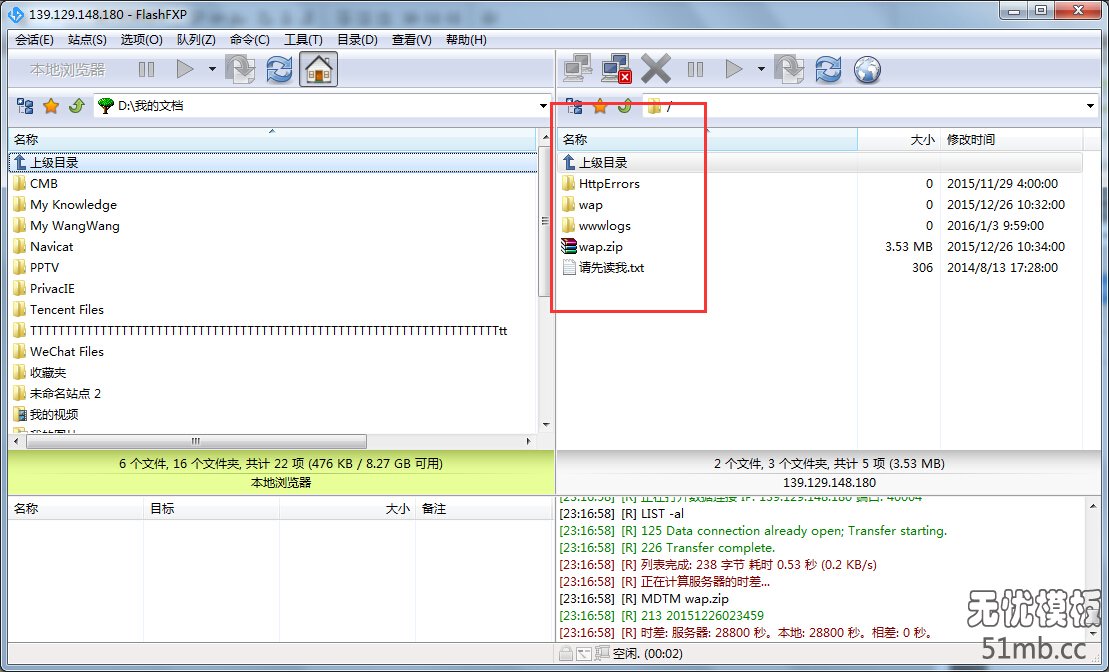Click the local pane transfer queue icon
The width and height of the screenshot is (1109, 672).
[240, 69]
